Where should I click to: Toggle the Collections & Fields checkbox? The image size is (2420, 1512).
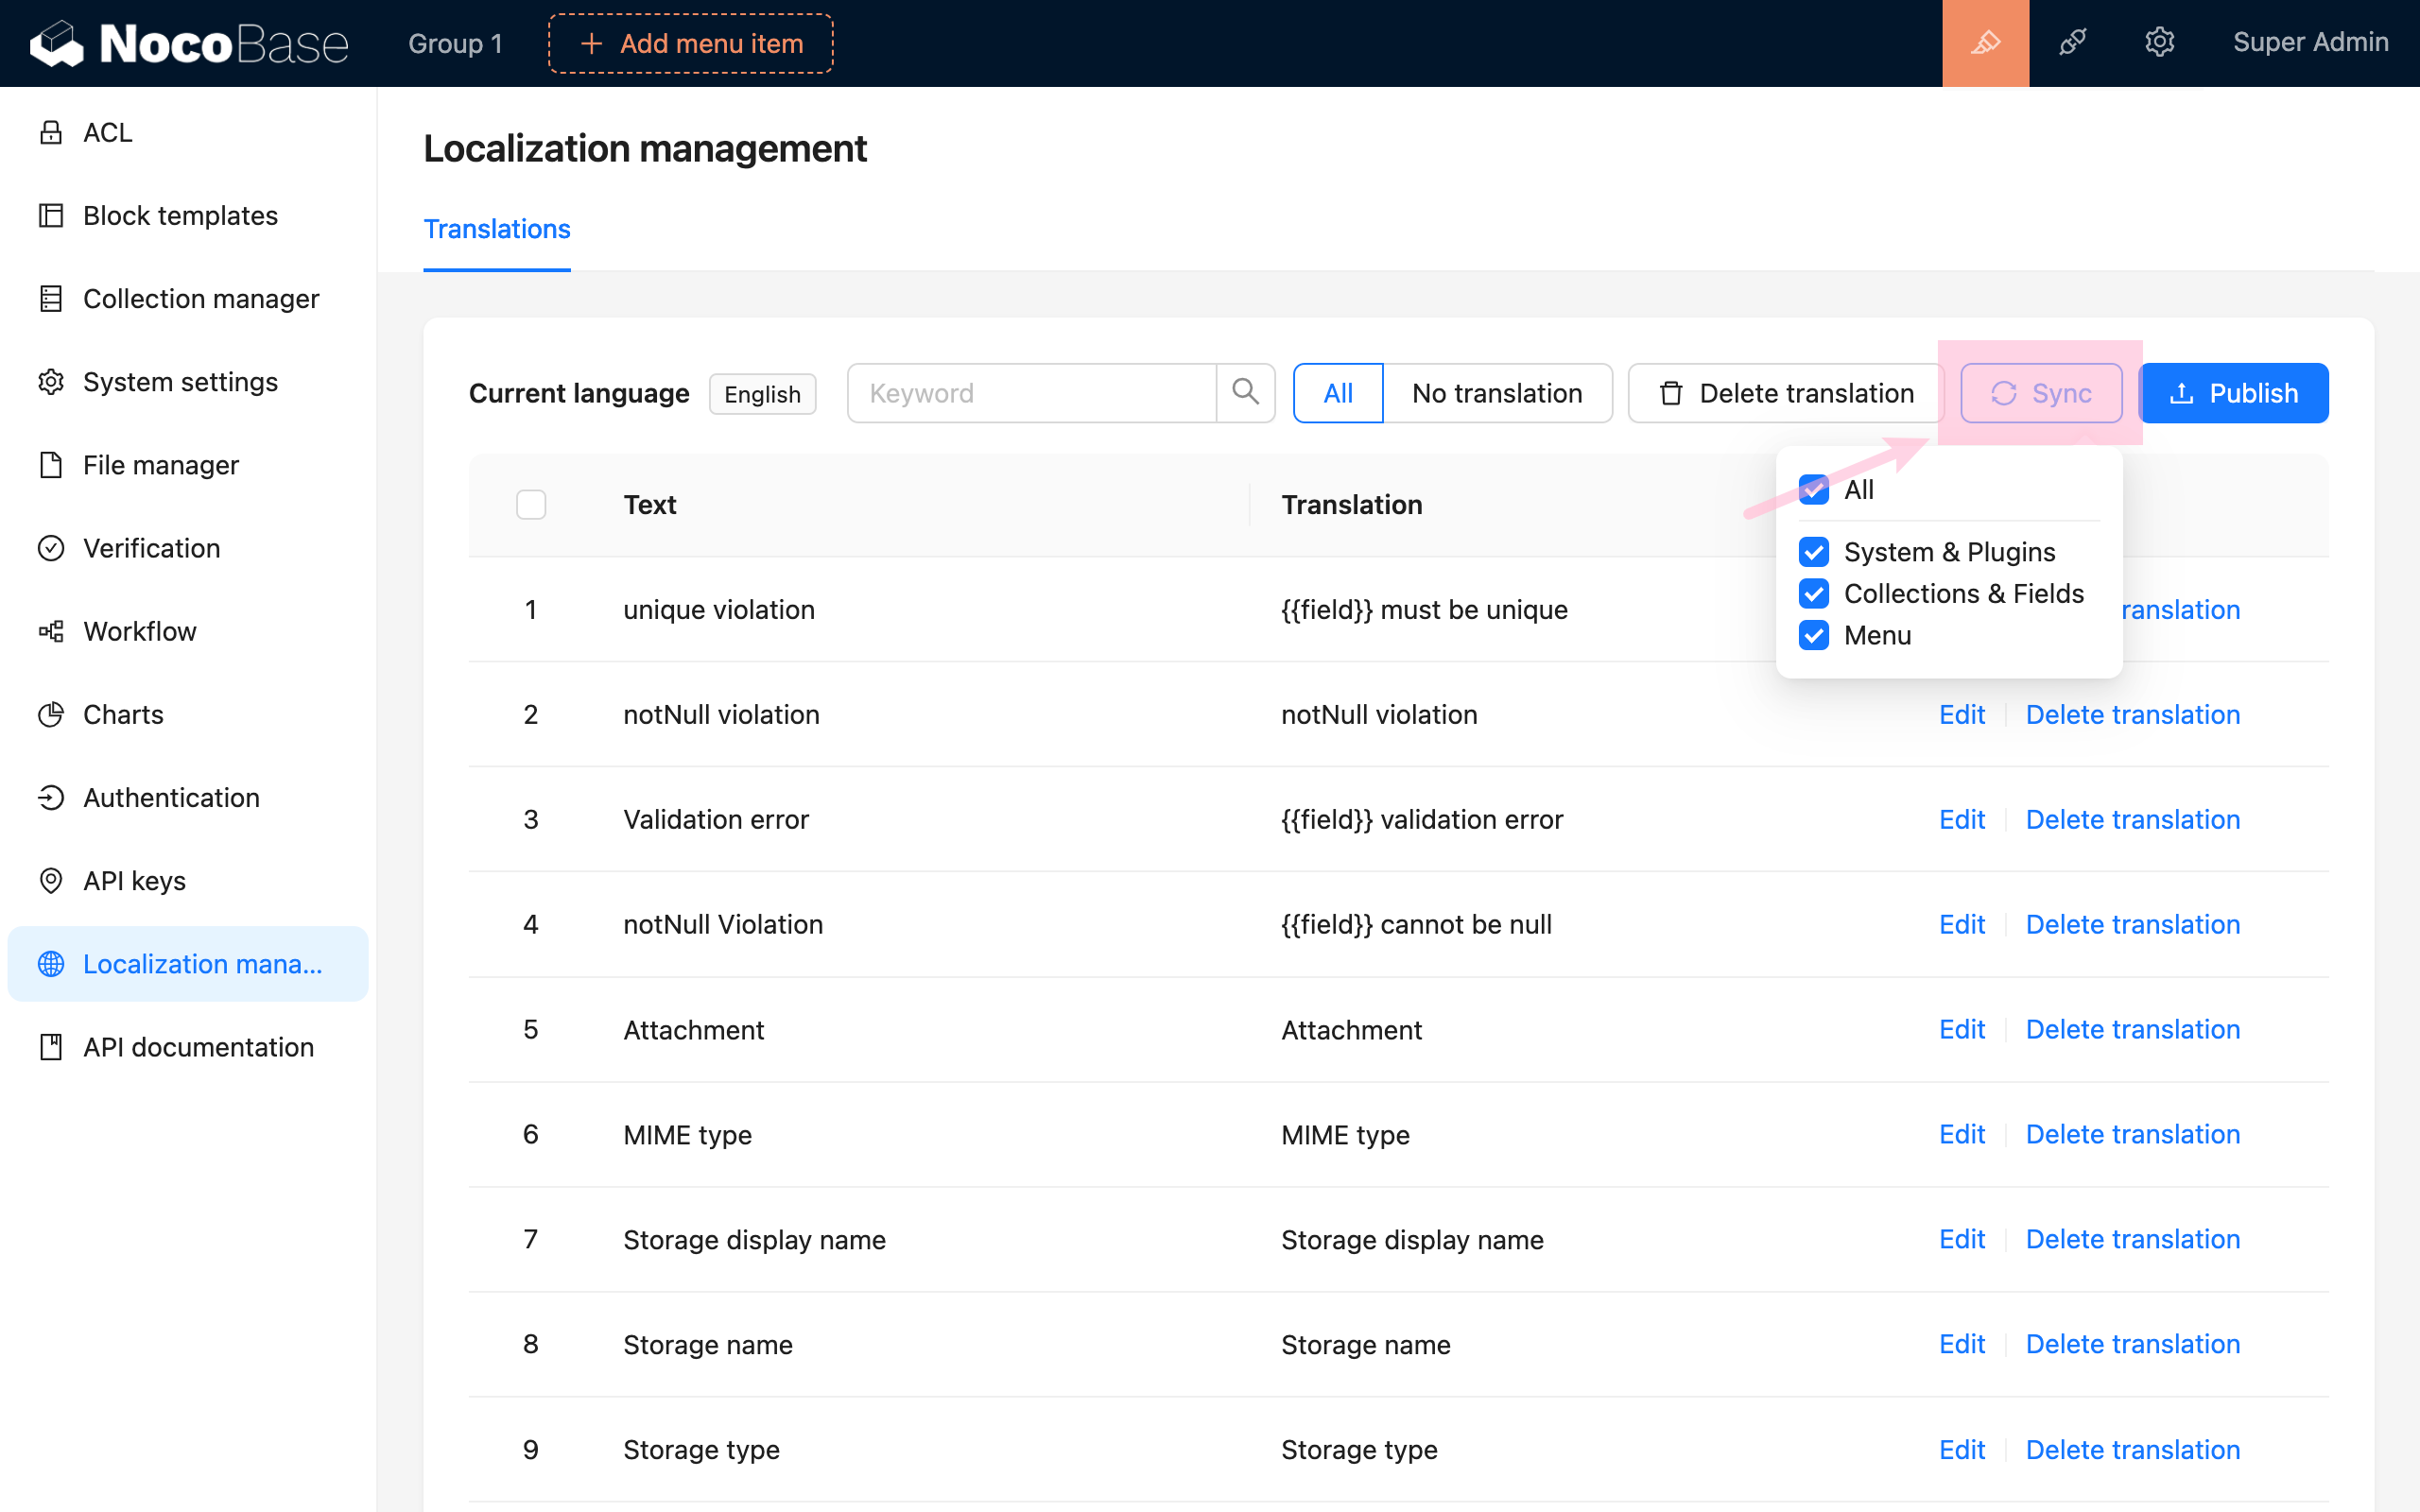pos(1813,593)
